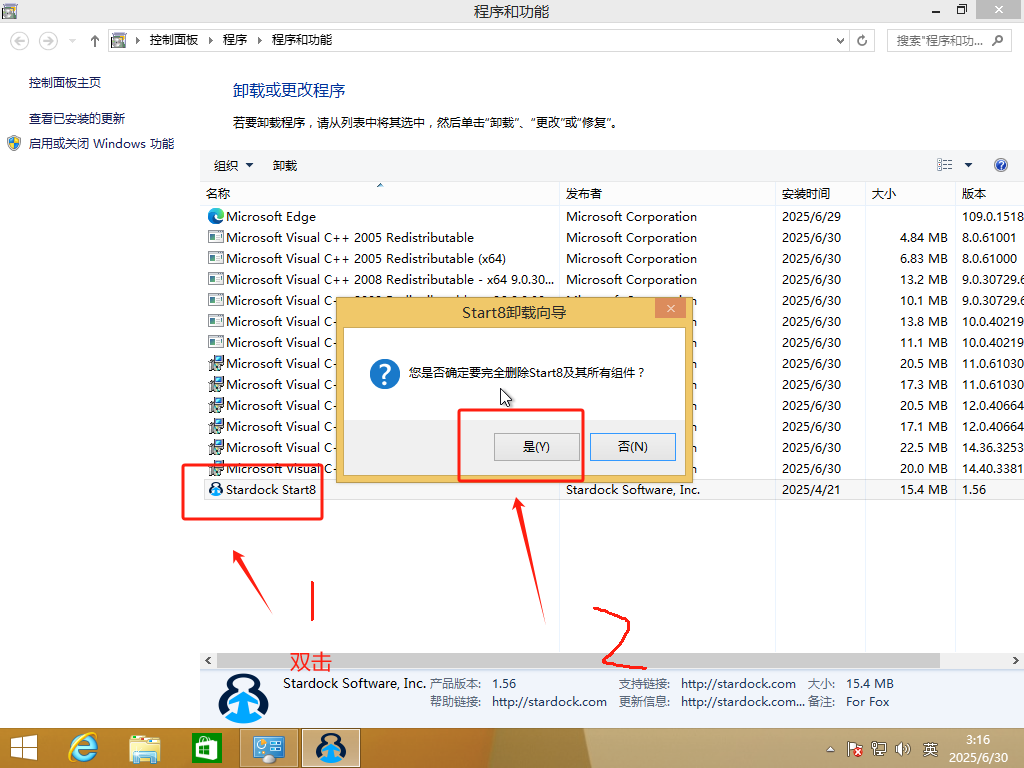The width and height of the screenshot is (1024, 768).
Task: Click the Back navigation arrow
Action: point(20,40)
